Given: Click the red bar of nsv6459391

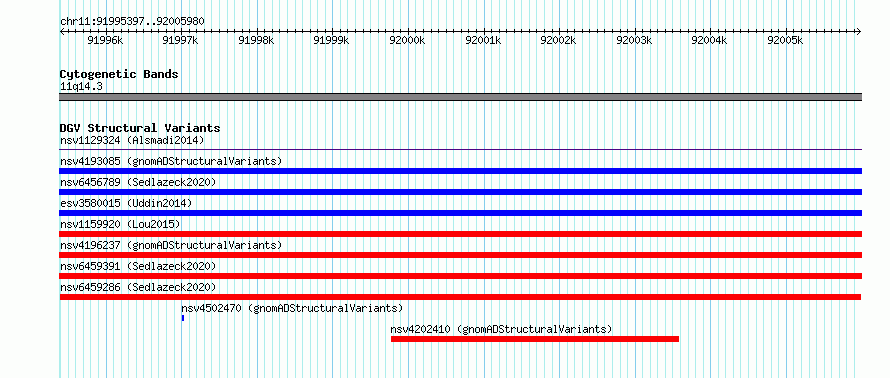Looking at the screenshot, I should [461, 276].
